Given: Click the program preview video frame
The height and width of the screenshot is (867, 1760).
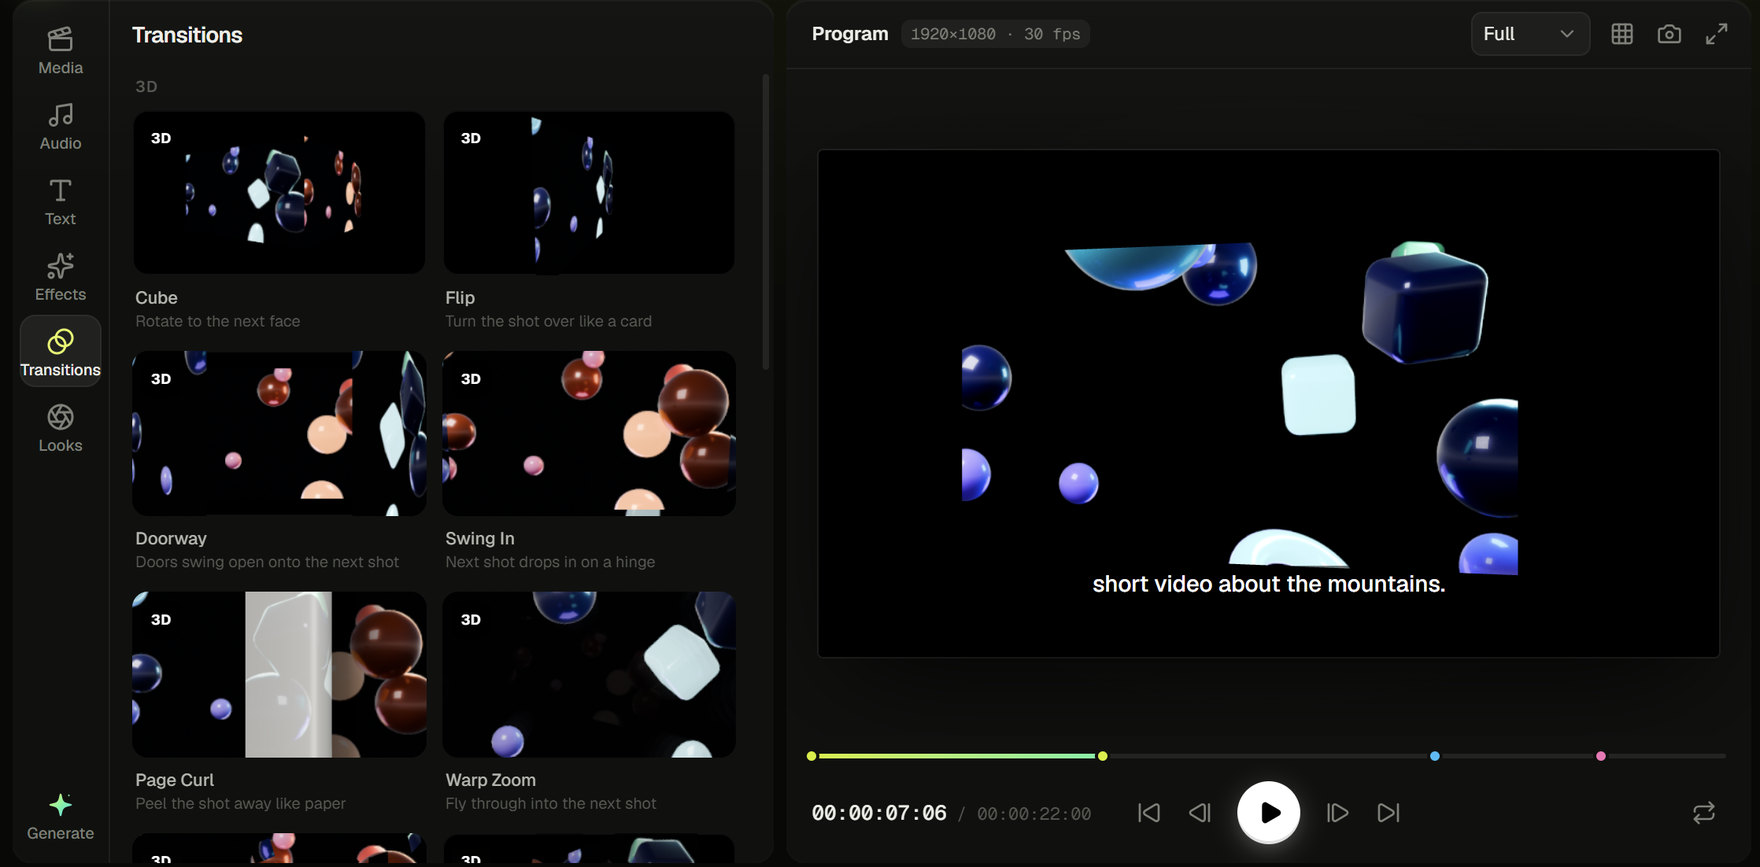Looking at the screenshot, I should tap(1269, 404).
